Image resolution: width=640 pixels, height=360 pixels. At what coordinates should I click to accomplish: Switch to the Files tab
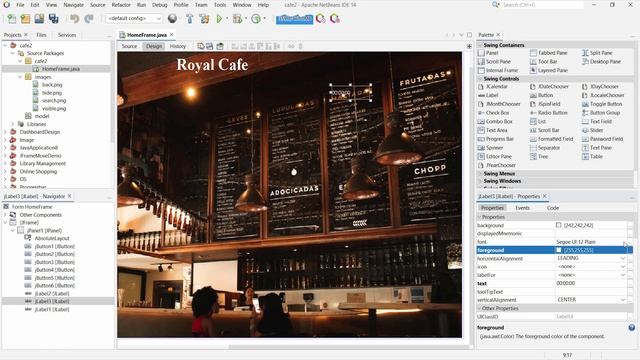(41, 35)
